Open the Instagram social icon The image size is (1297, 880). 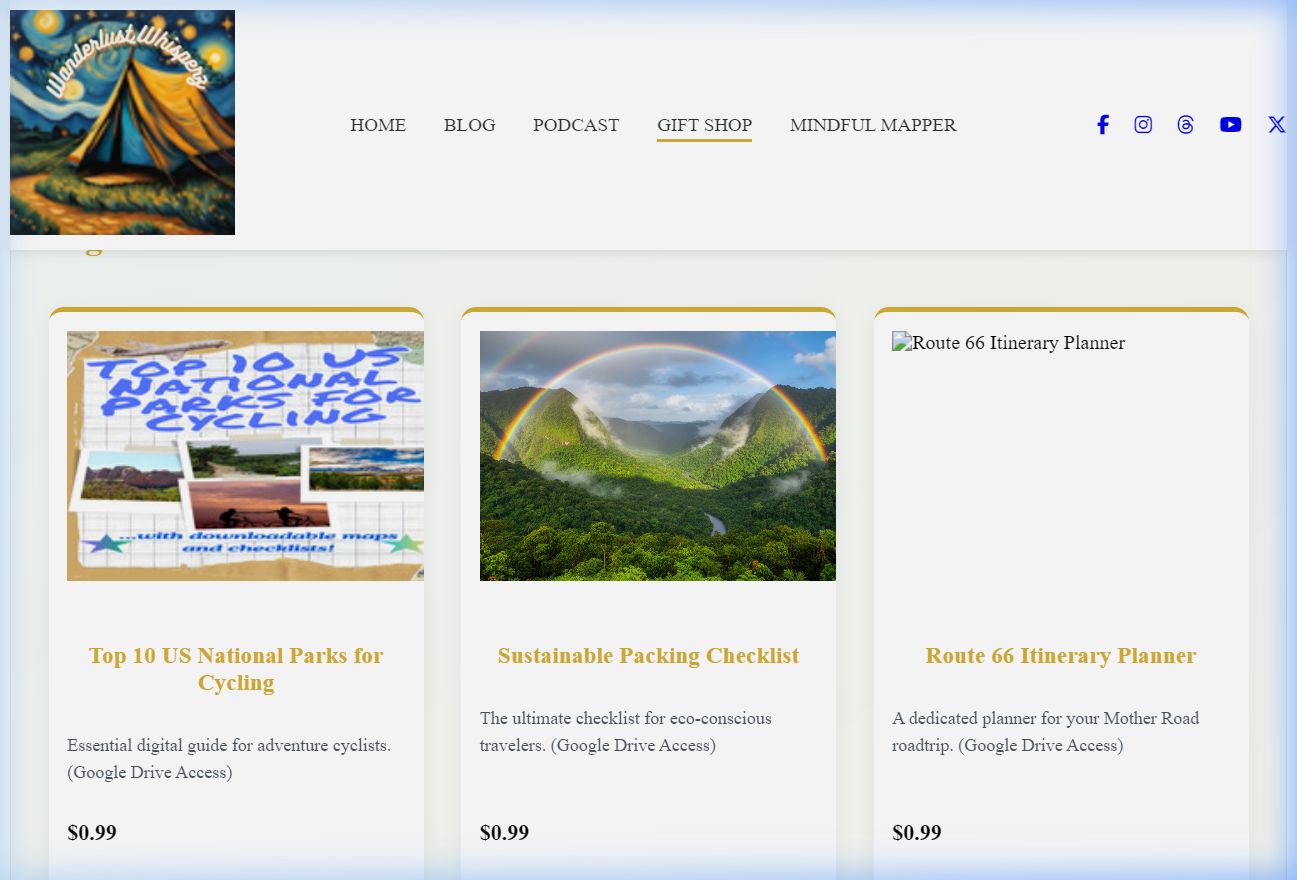point(1143,125)
